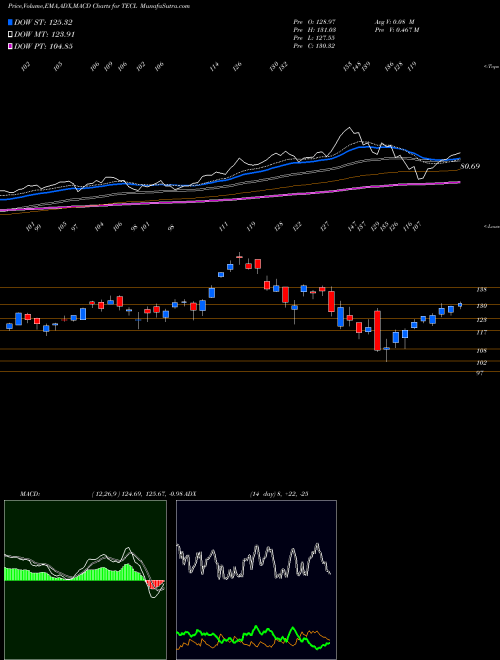500x660 pixels.
Task: Click the MACD: heading label
Action: pos(29,494)
